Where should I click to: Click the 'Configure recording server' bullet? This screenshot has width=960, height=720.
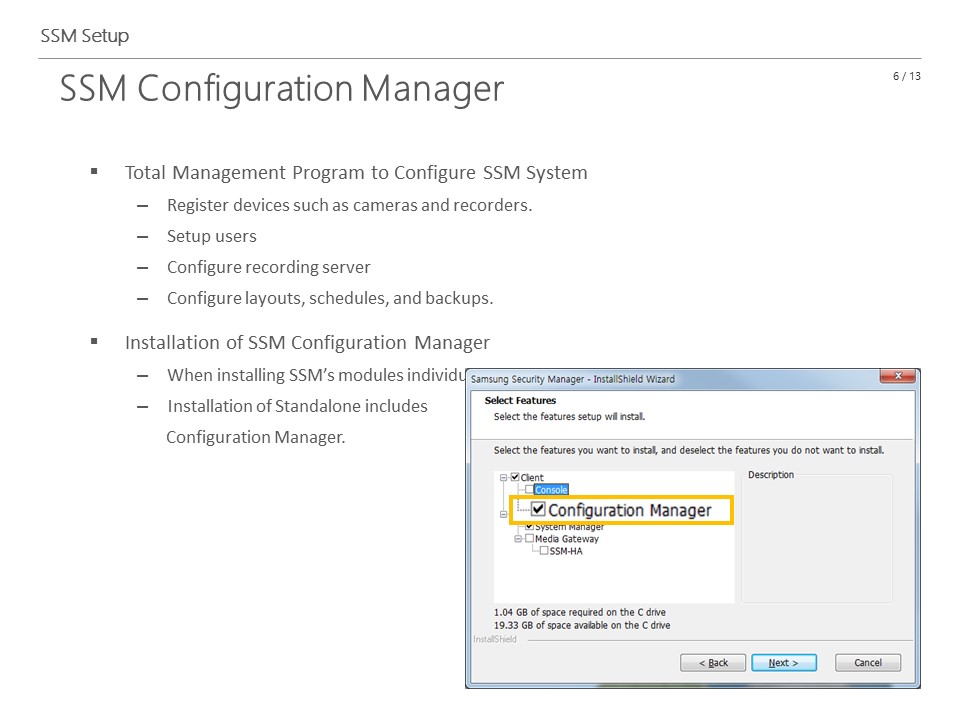[x=269, y=268]
